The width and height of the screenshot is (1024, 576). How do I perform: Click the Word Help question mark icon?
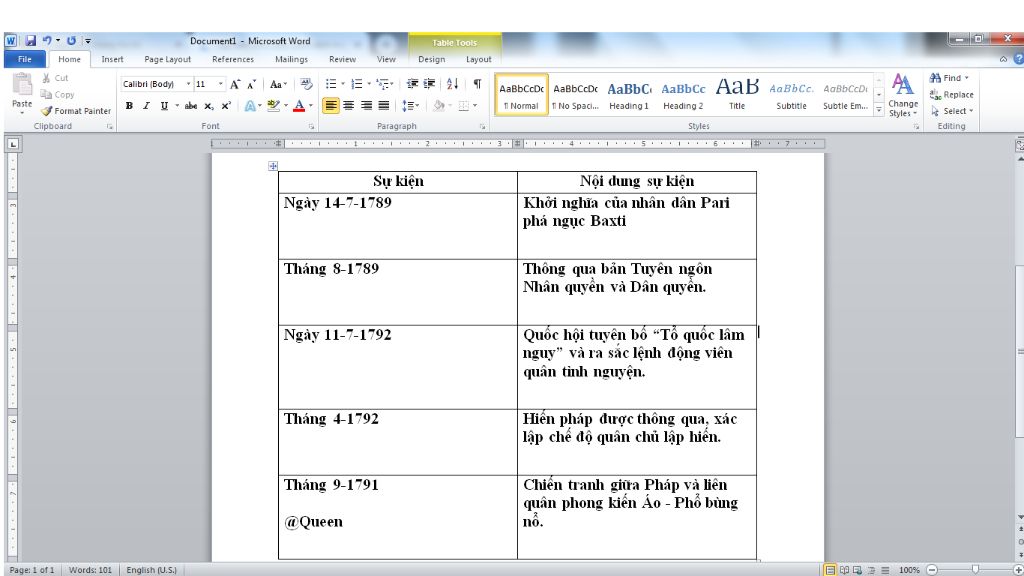[x=1018, y=59]
